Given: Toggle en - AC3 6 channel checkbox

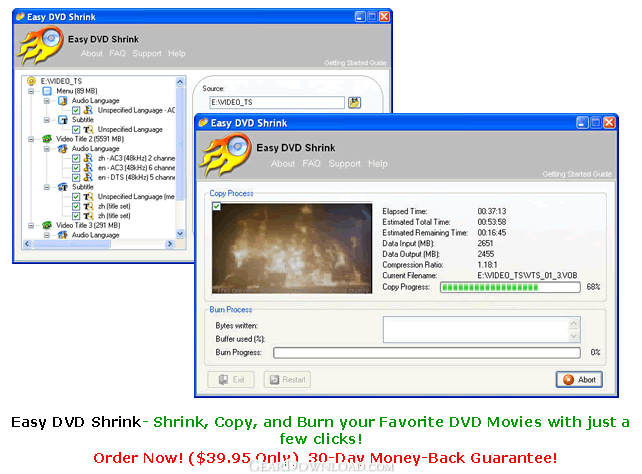Looking at the screenshot, I should [x=76, y=167].
